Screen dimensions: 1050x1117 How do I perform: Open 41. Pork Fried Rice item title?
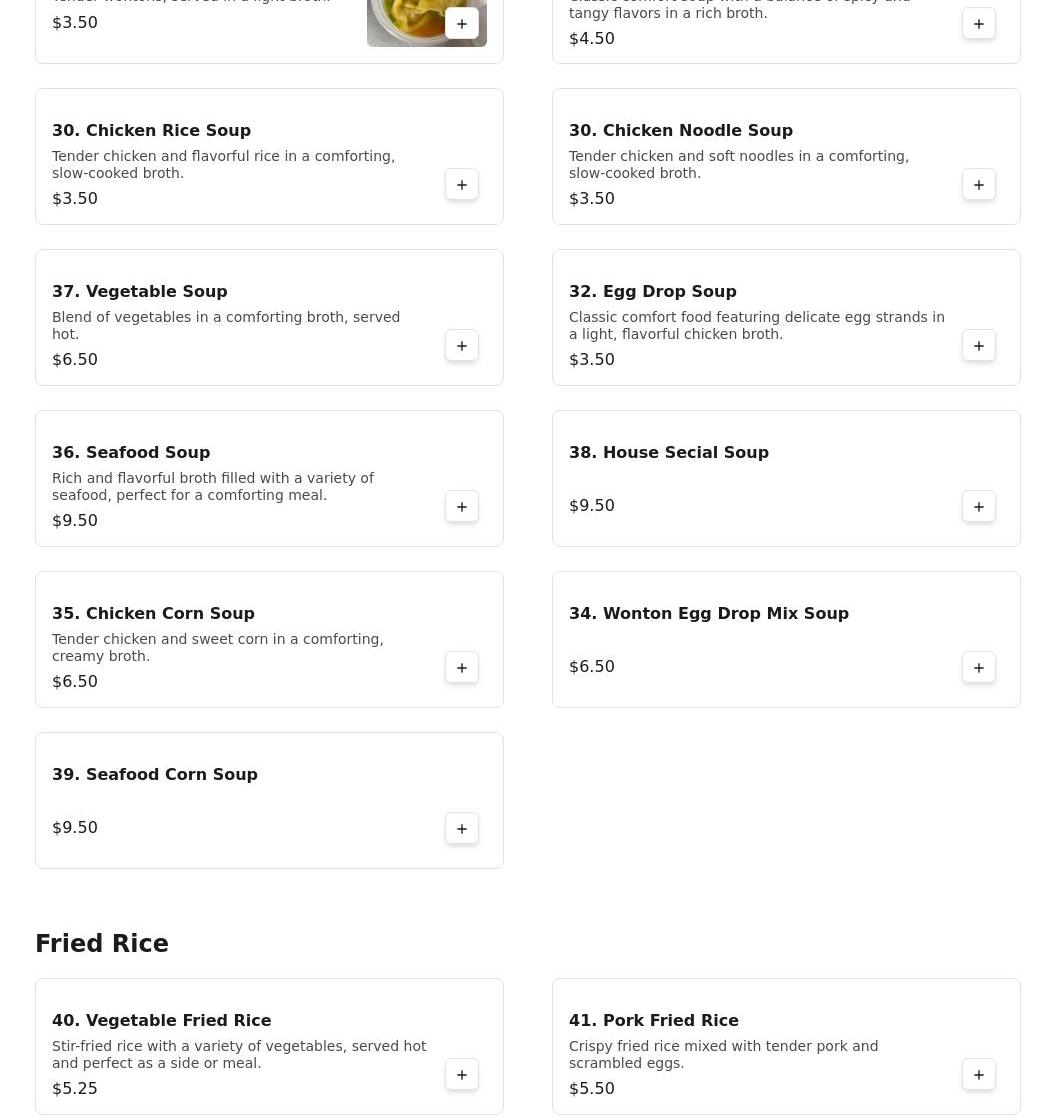coord(654,1020)
